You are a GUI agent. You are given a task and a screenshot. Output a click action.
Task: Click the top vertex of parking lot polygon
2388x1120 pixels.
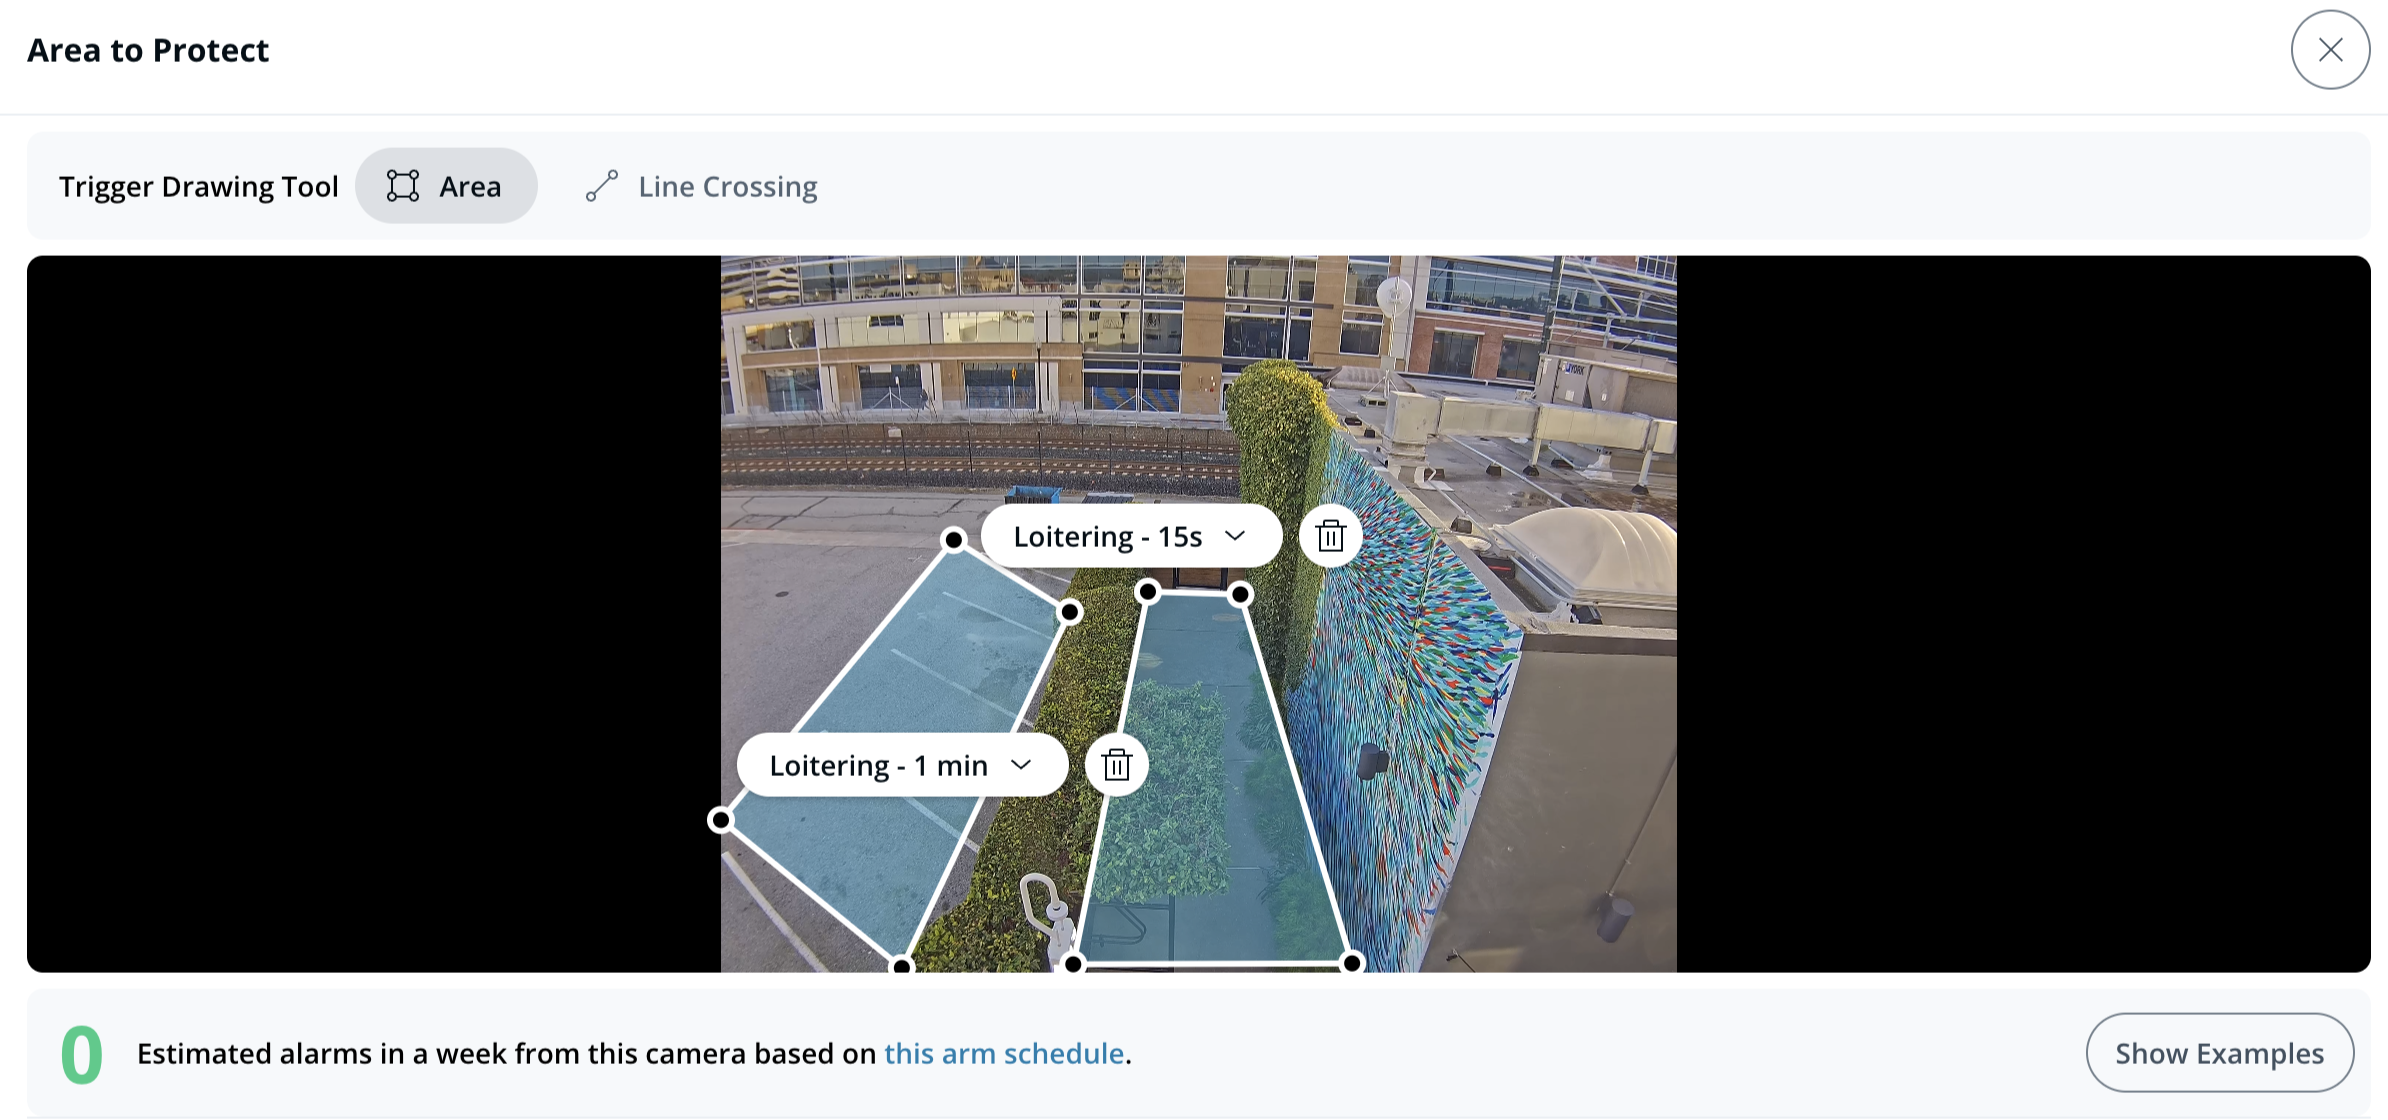coord(954,541)
